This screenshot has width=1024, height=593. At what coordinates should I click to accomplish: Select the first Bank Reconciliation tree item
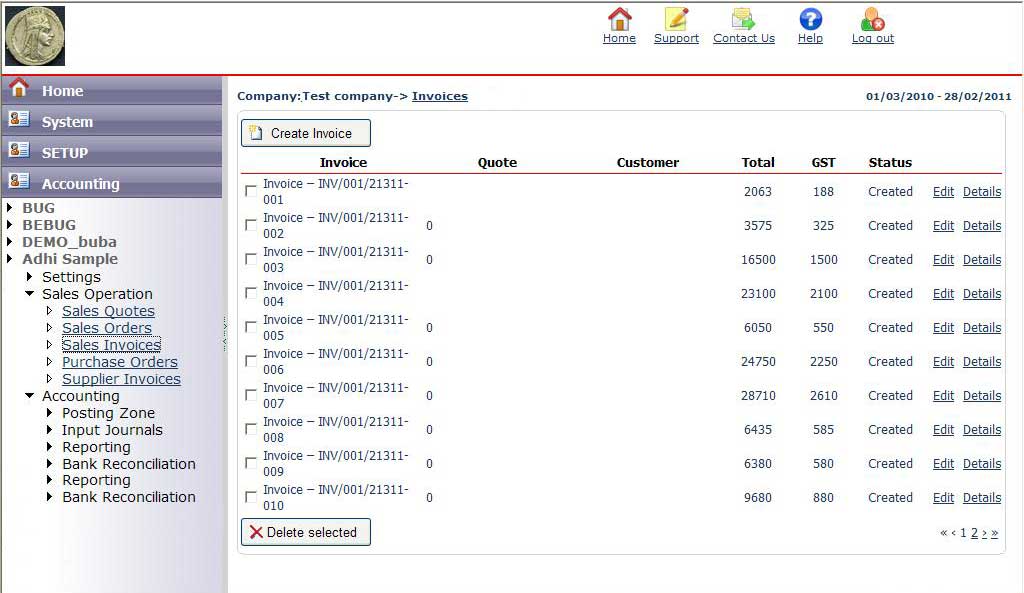pos(129,464)
